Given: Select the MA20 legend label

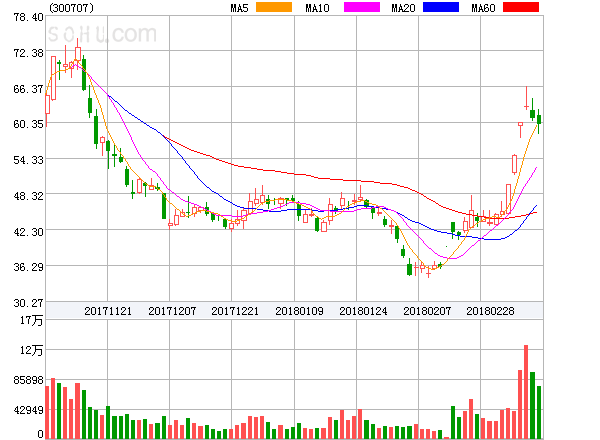Looking at the screenshot, I should [403, 8].
